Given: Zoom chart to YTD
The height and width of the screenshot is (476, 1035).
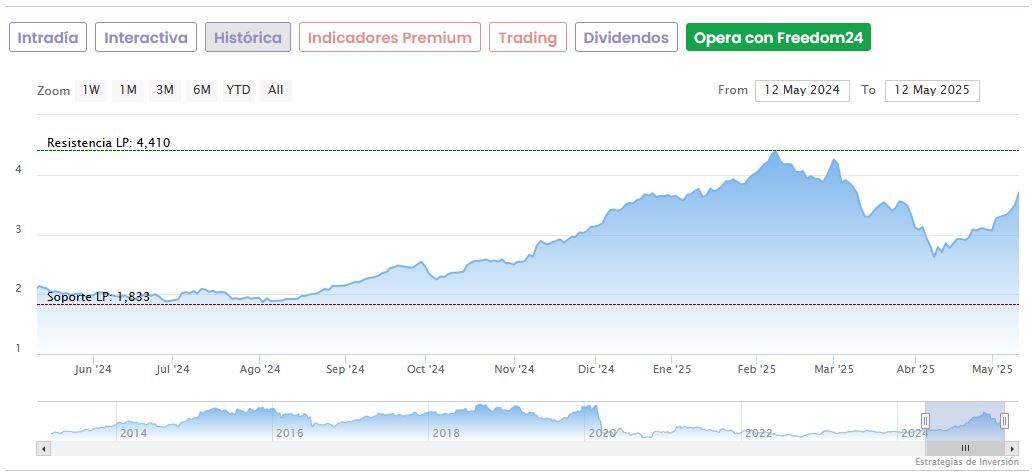Looking at the screenshot, I should tap(238, 90).
